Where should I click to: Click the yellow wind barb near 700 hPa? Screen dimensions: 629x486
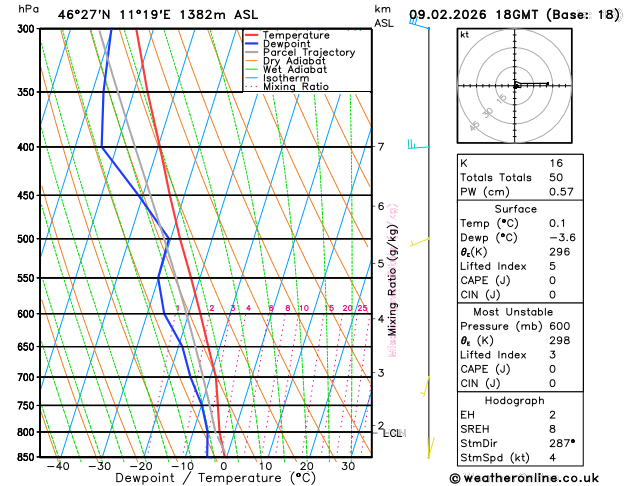pyautogui.click(x=425, y=386)
